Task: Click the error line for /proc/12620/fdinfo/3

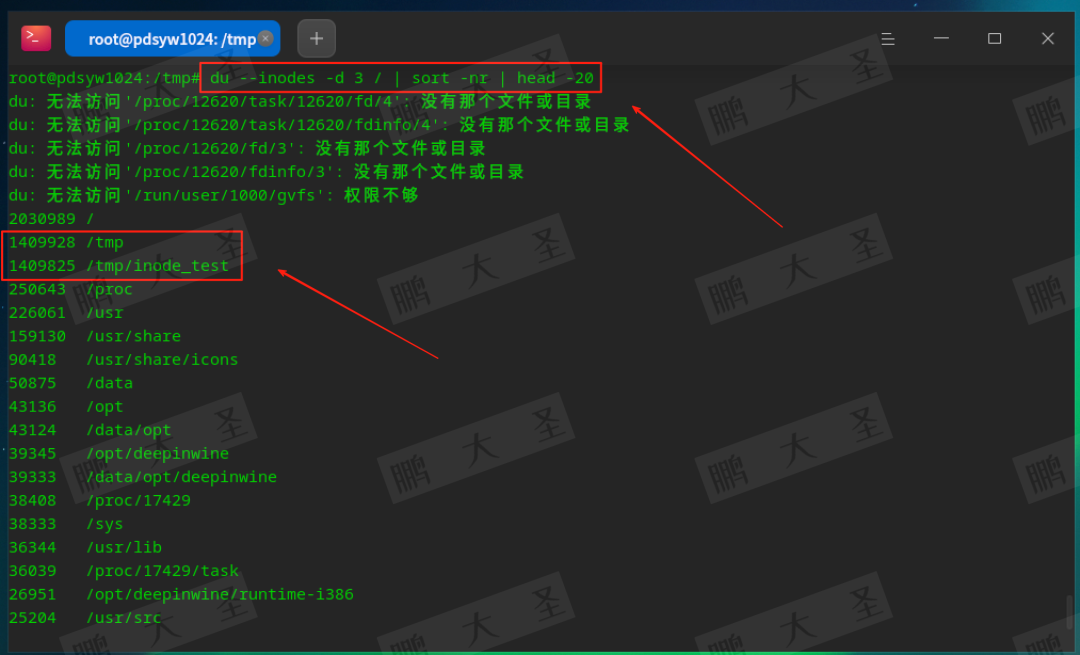Action: pos(266,171)
